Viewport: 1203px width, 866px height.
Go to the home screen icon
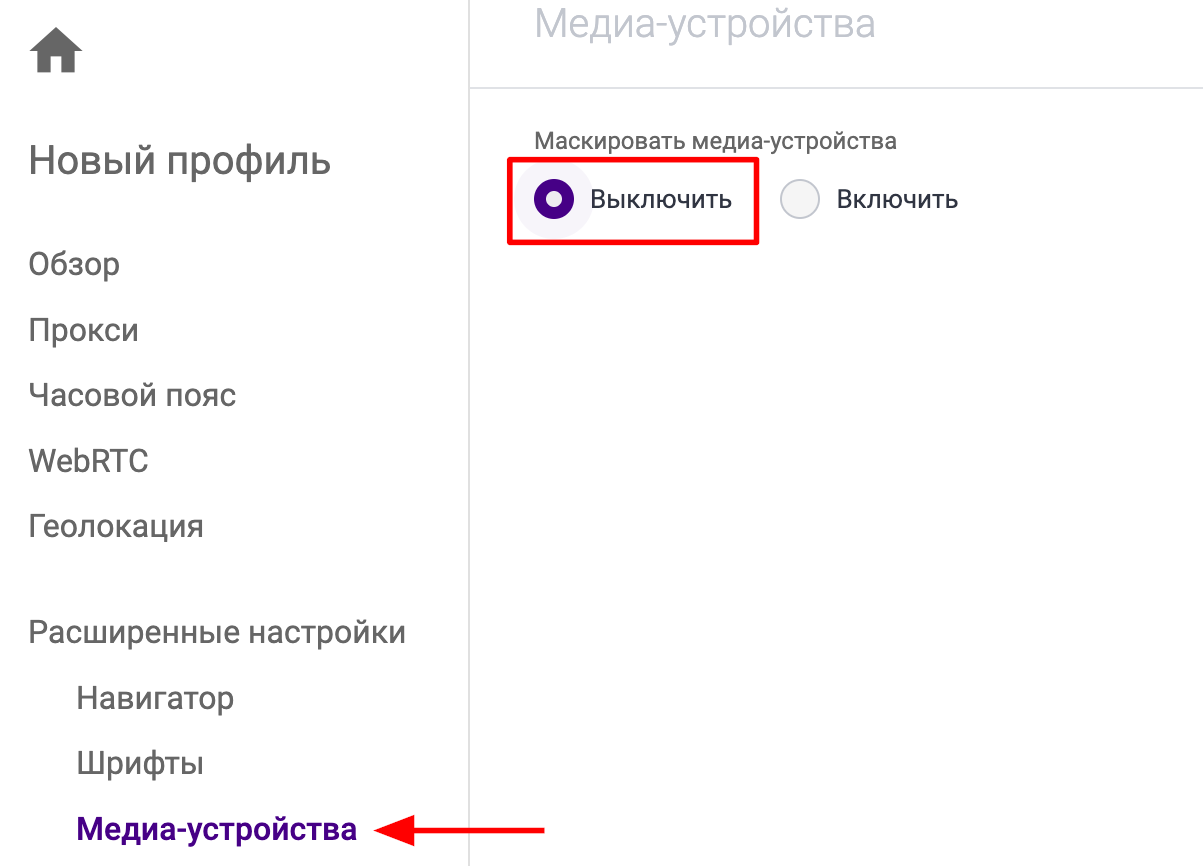point(56,51)
